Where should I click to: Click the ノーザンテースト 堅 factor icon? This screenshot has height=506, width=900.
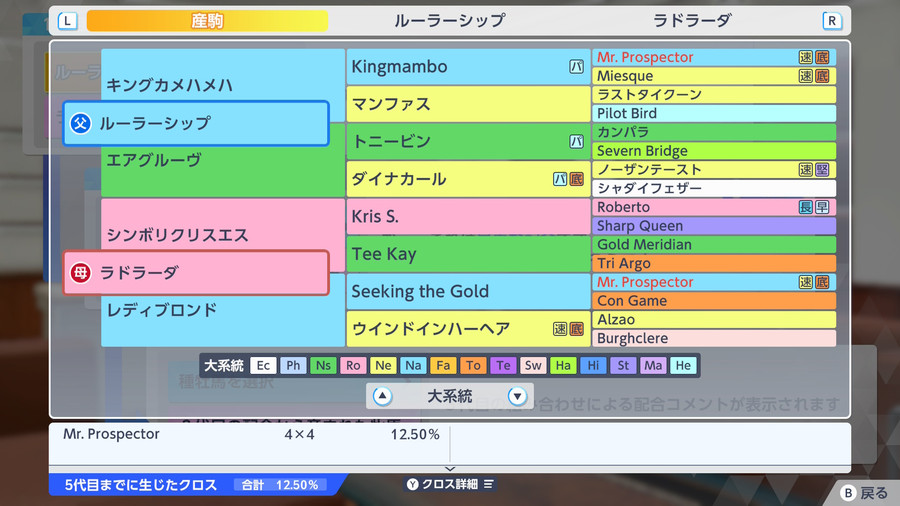tap(822, 169)
